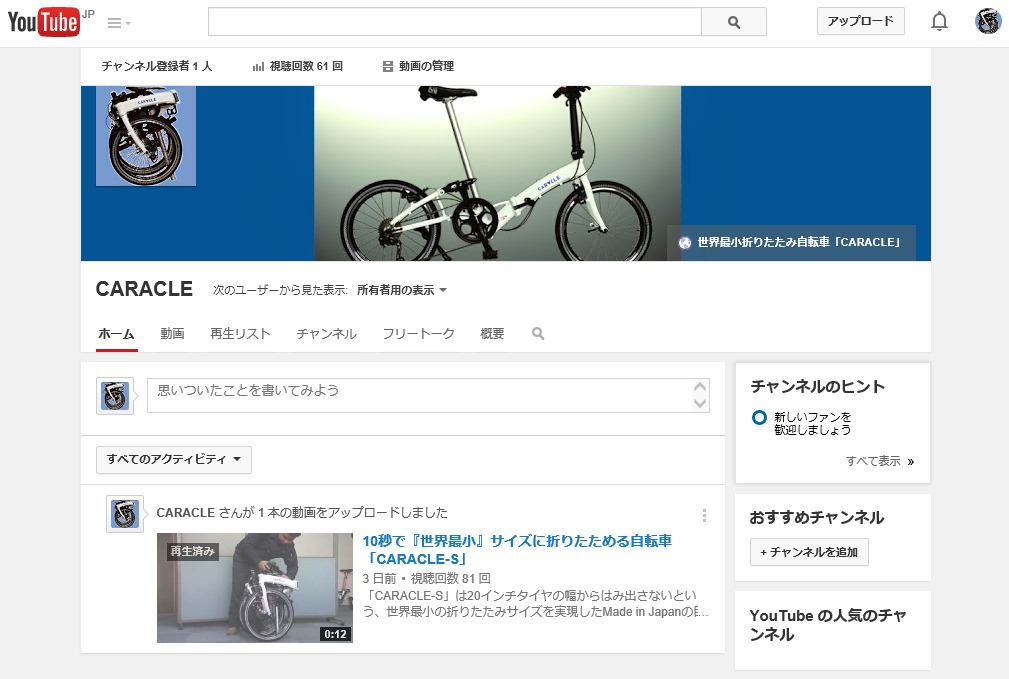Image resolution: width=1009 pixels, height=679 pixels.
Task: Click すべて表示 in channel hints
Action: pos(880,461)
